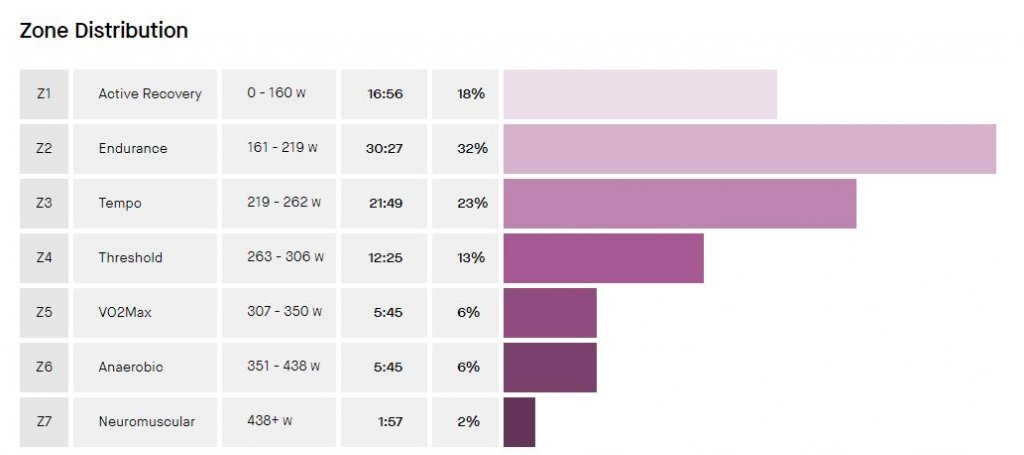Select the Threshold zone name
Viewport: 1024px width, 455px height.
coord(130,257)
